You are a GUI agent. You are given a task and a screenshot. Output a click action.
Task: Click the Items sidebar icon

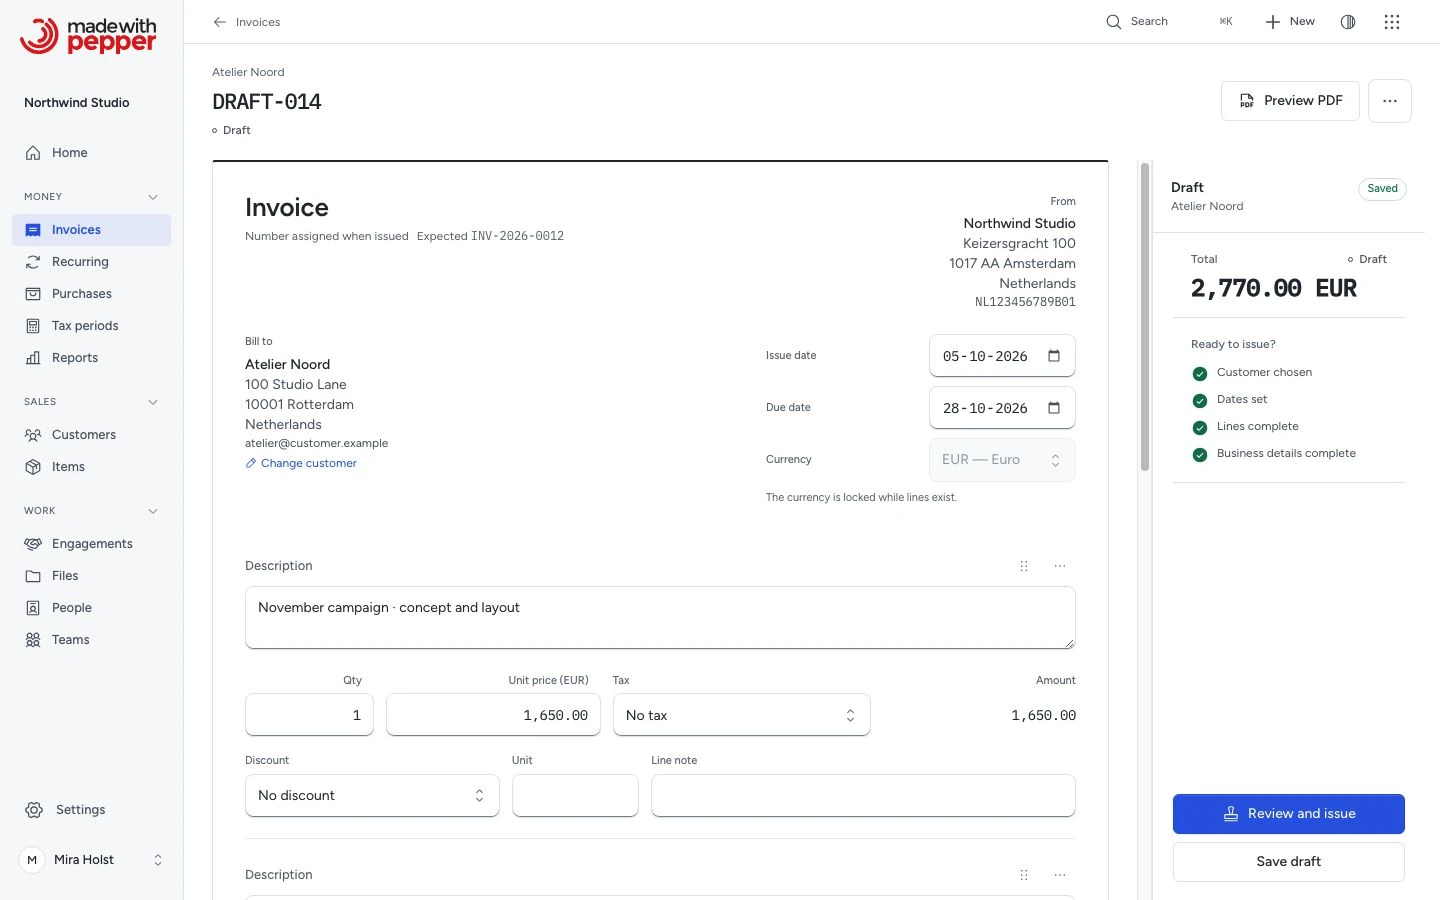(33, 467)
